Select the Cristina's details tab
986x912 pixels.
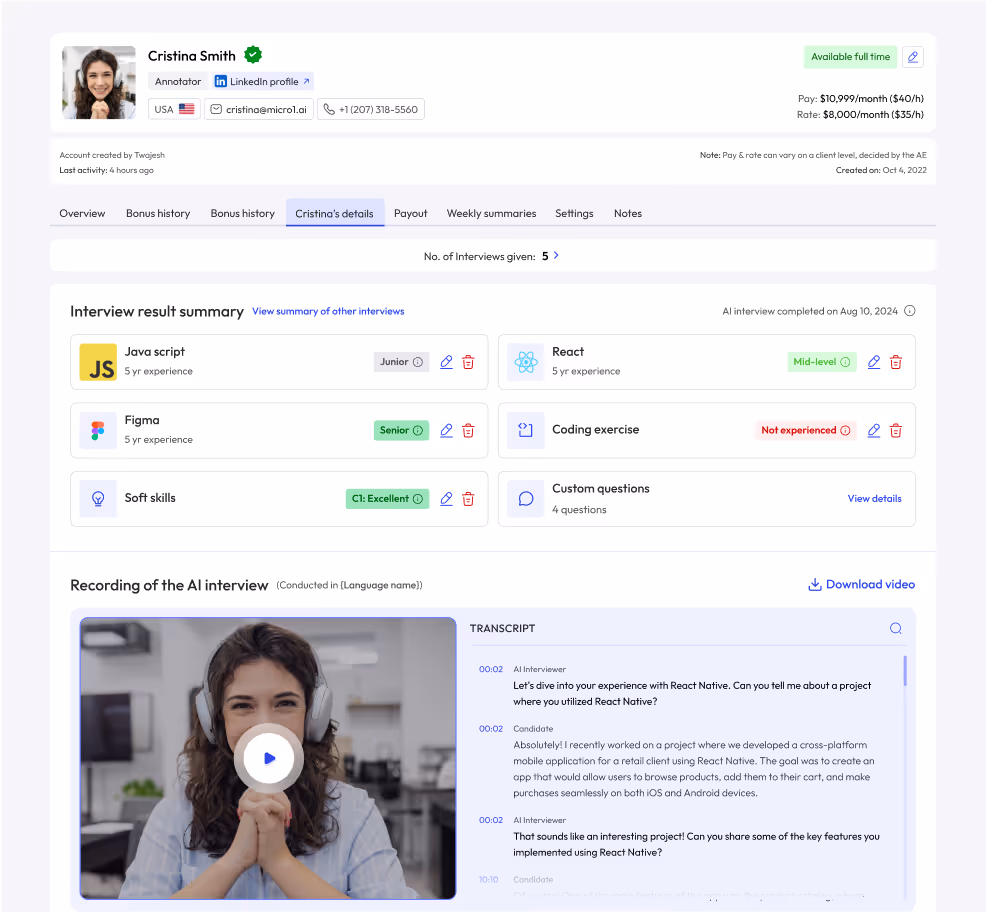(x=335, y=213)
